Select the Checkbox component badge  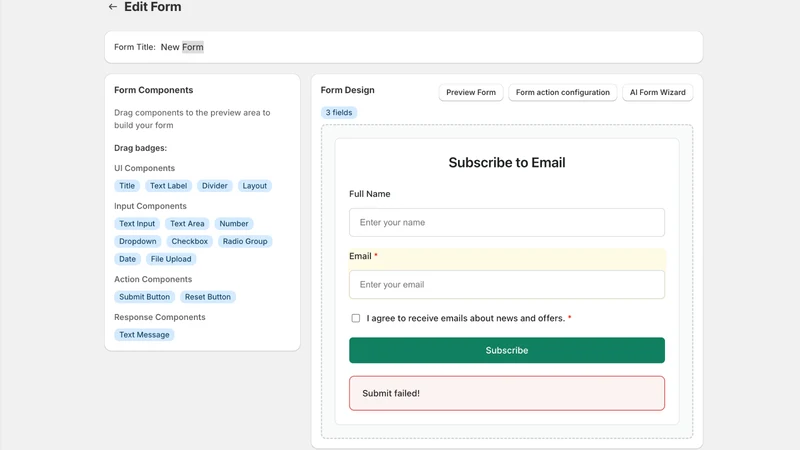tap(189, 241)
